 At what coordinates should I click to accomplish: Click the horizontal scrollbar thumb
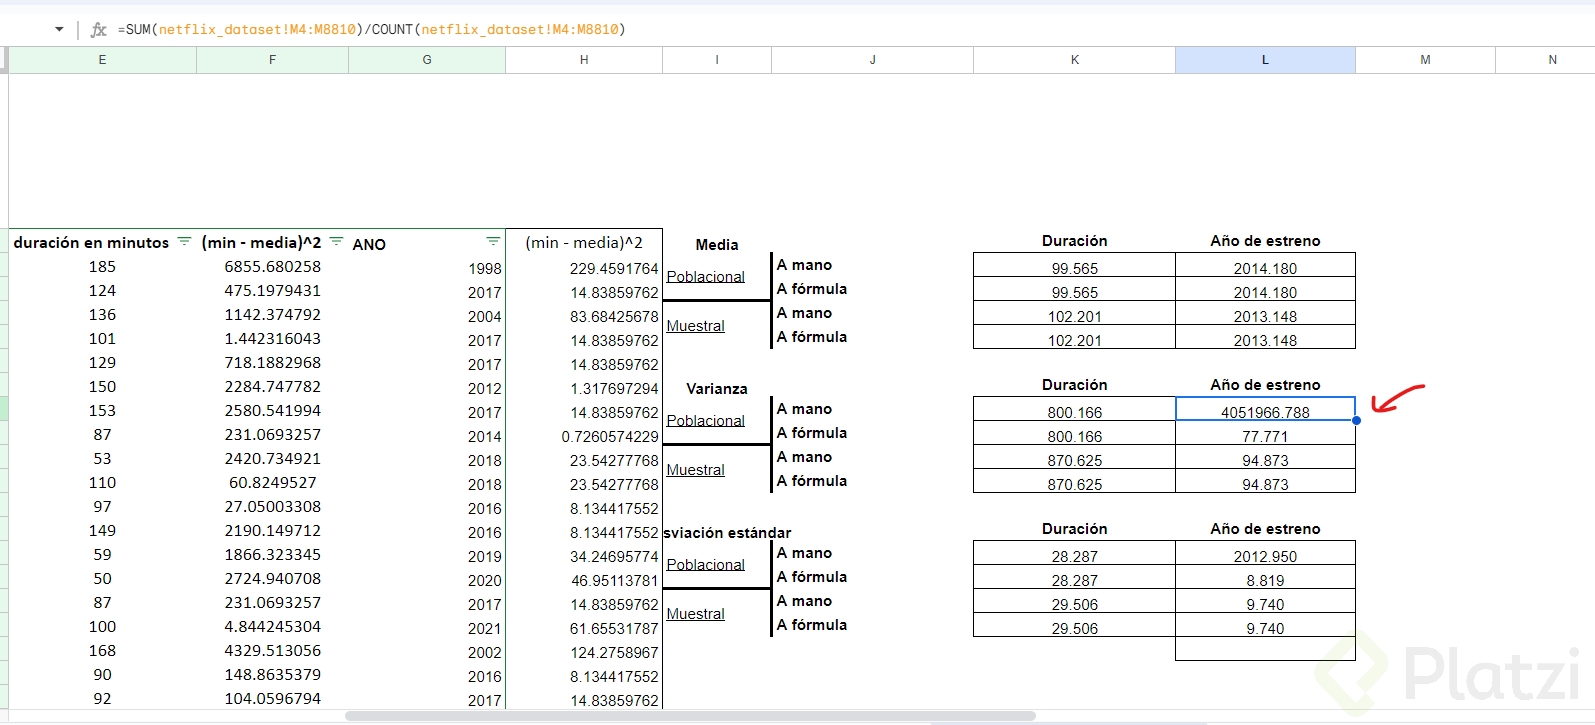(690, 716)
